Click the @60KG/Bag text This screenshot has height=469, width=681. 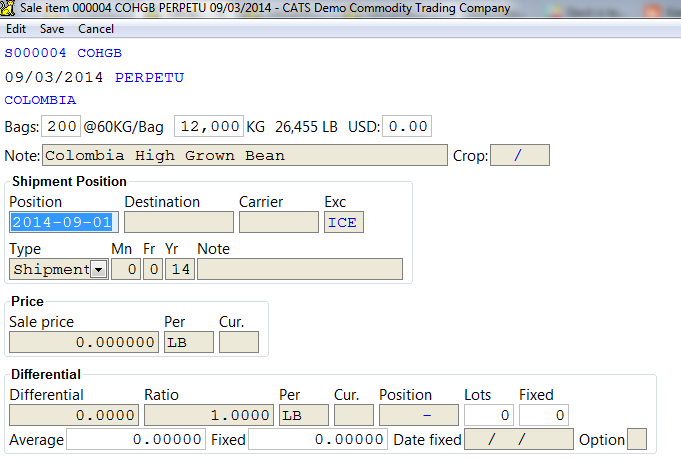[124, 127]
